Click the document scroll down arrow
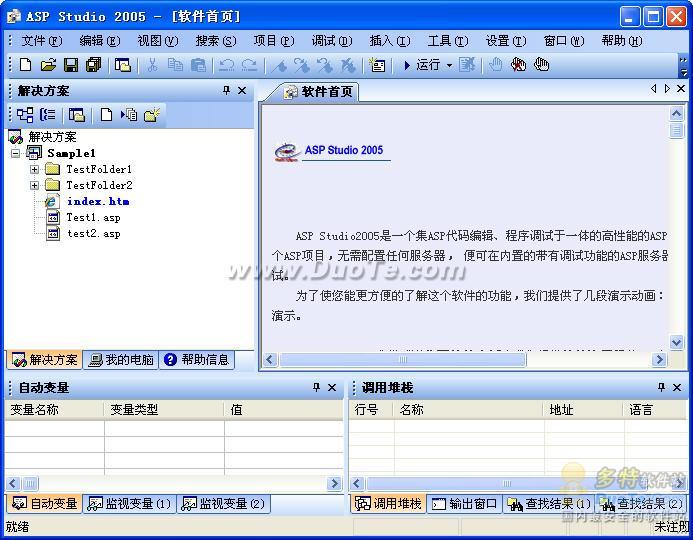 pyautogui.click(x=677, y=342)
